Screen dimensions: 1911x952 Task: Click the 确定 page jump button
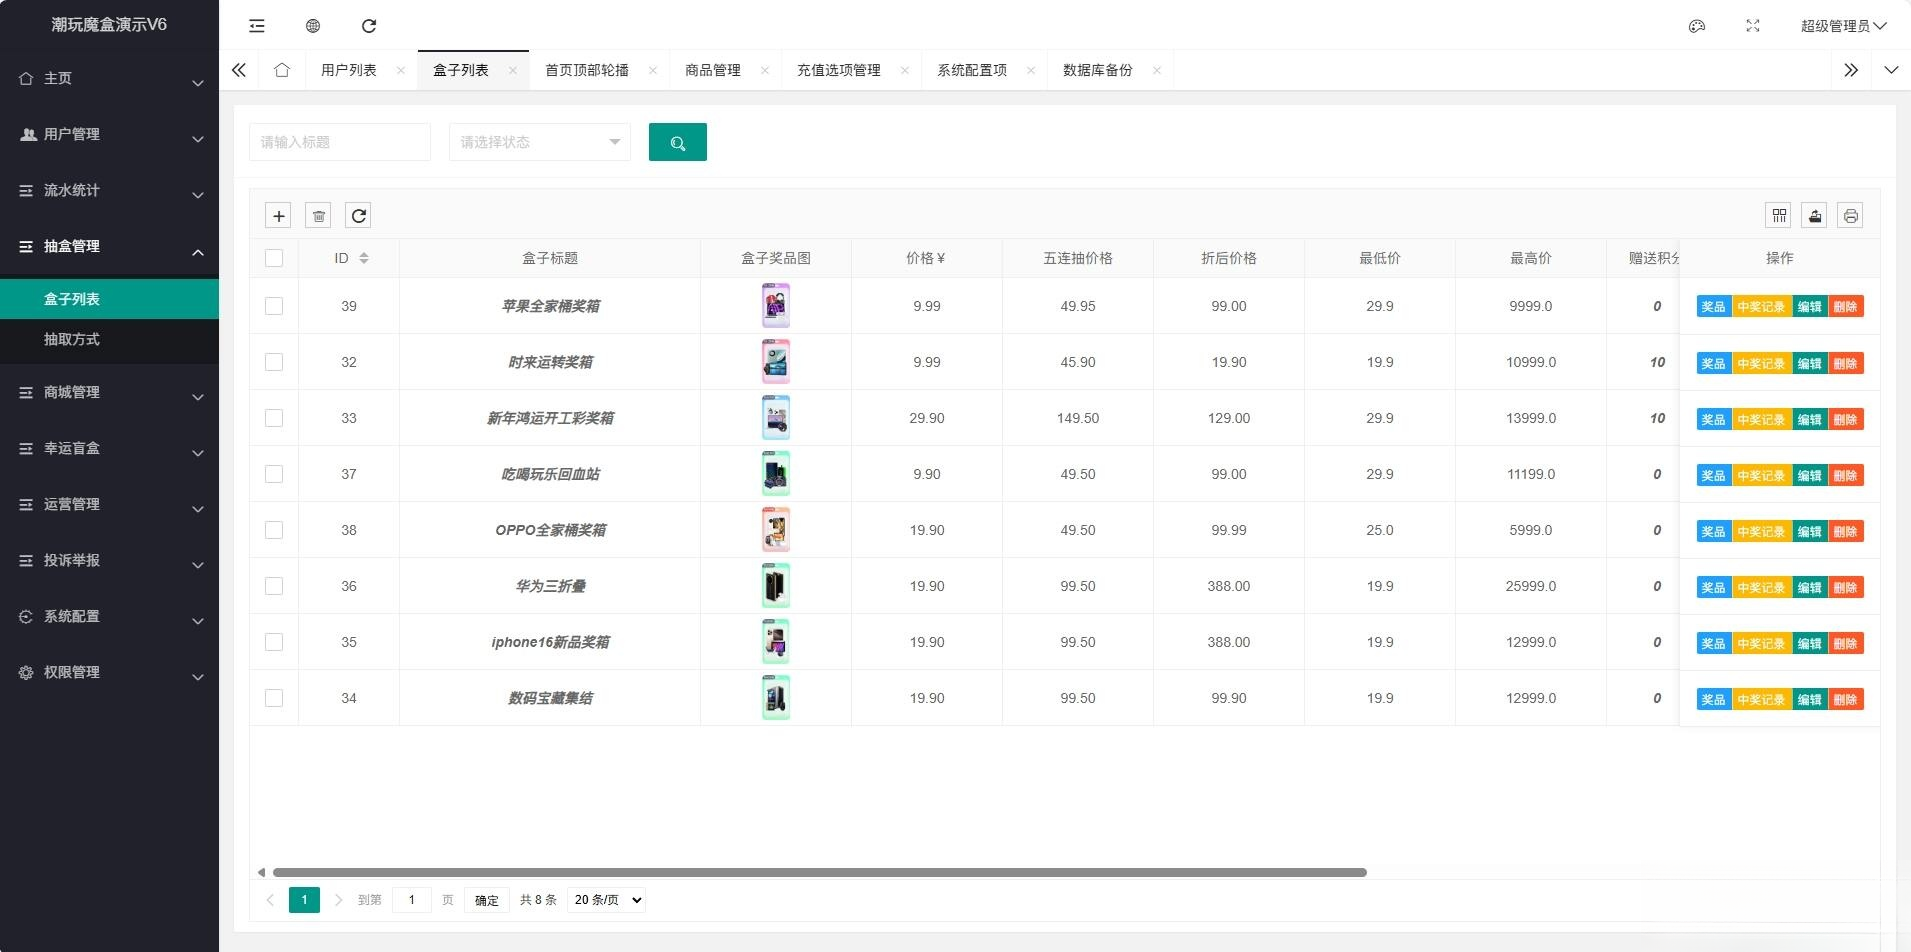(486, 899)
